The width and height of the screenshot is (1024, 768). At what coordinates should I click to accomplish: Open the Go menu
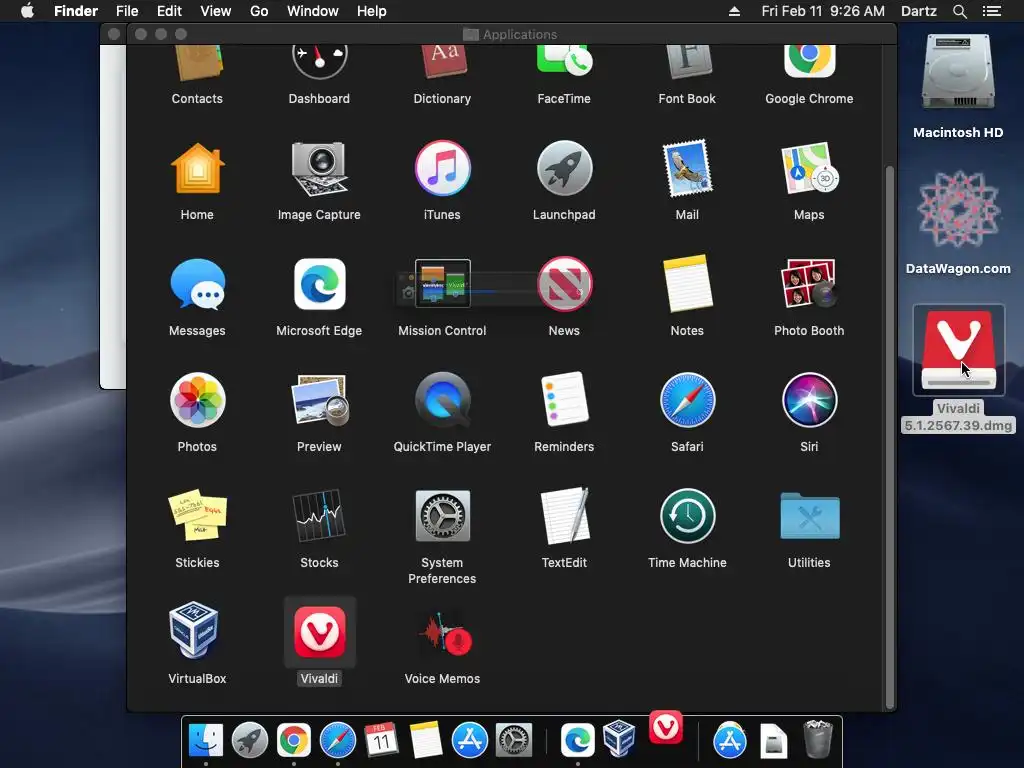coord(259,11)
